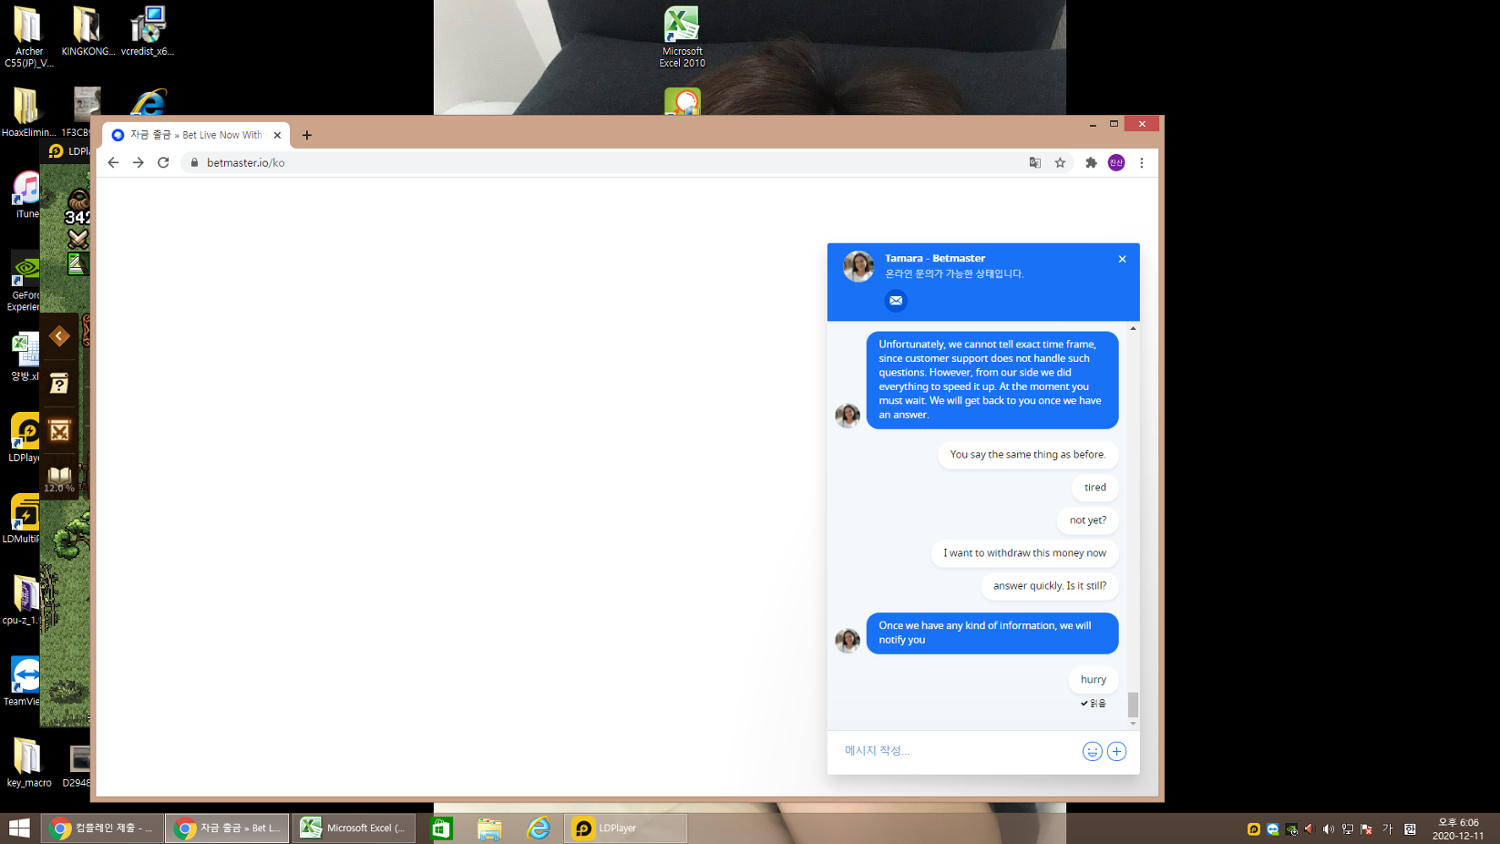Bookmark this page with star icon
The height and width of the screenshot is (844, 1500).
click(x=1060, y=163)
